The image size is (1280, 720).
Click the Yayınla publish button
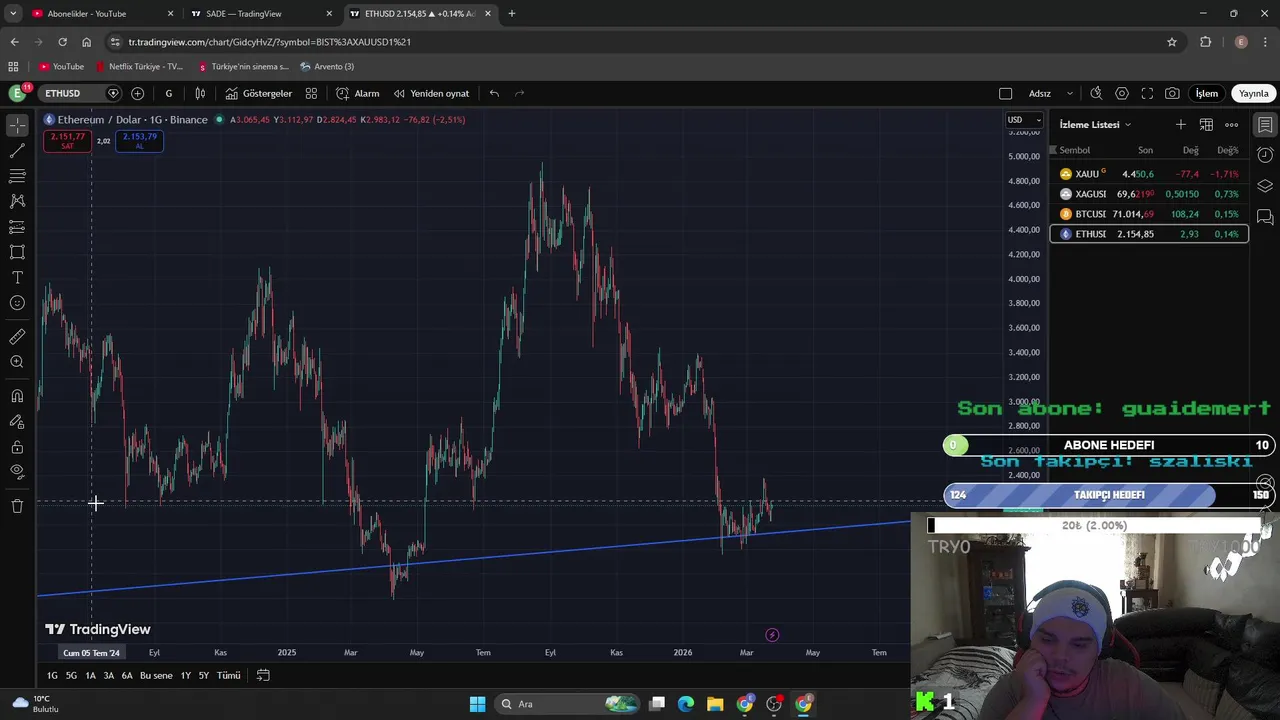[1253, 93]
